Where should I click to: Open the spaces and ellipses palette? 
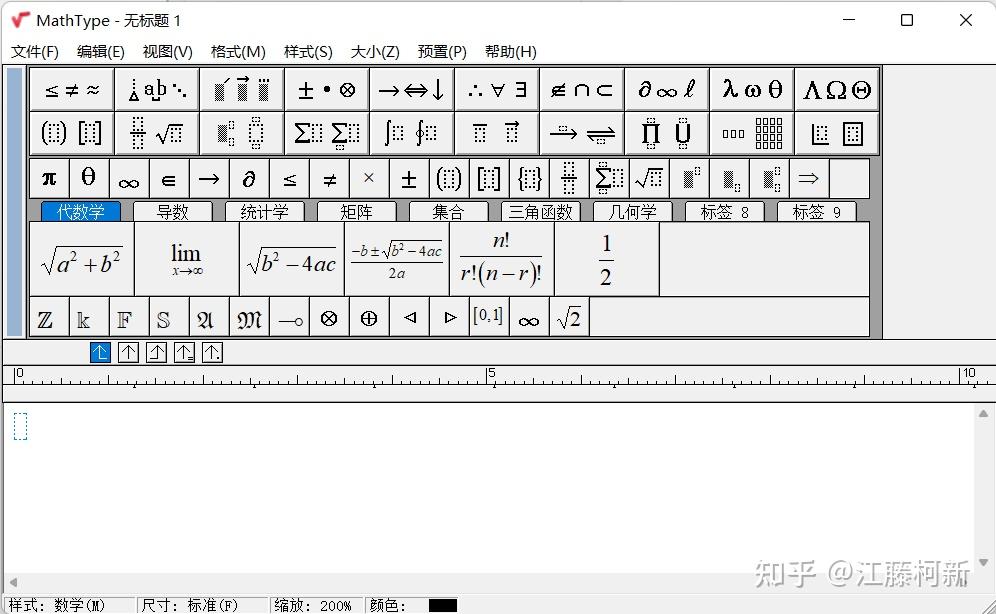click(157, 90)
